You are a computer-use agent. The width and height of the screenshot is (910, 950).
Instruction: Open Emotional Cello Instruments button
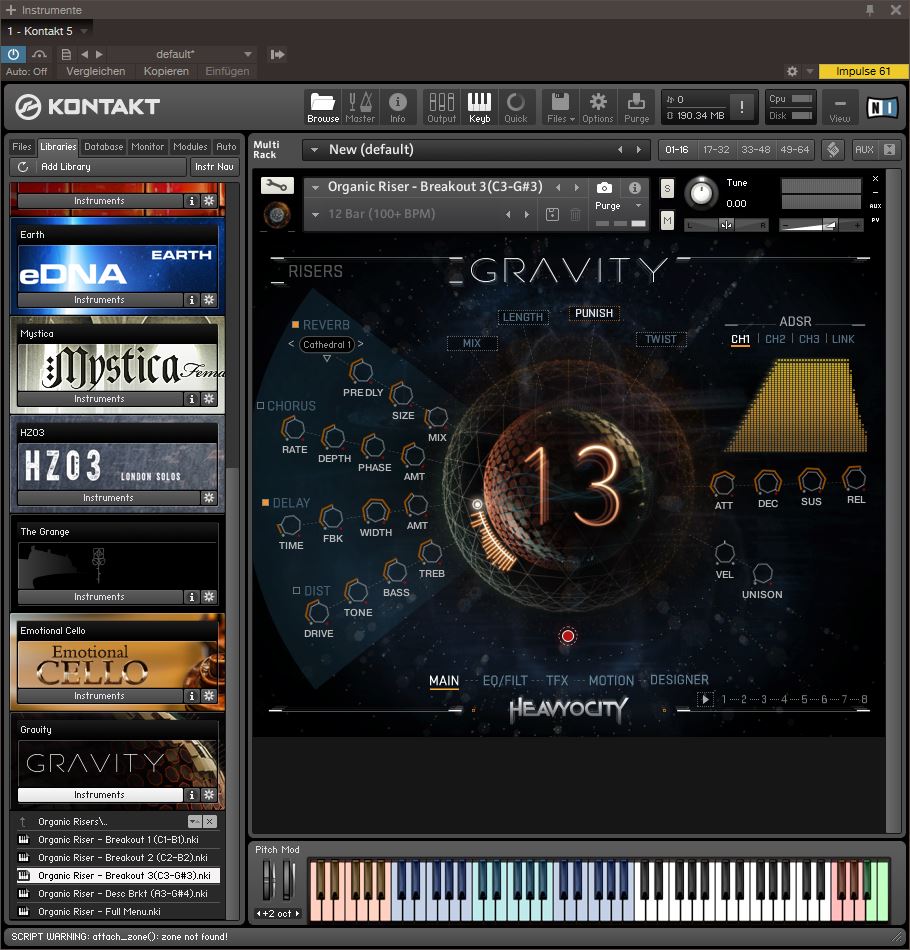coord(99,696)
